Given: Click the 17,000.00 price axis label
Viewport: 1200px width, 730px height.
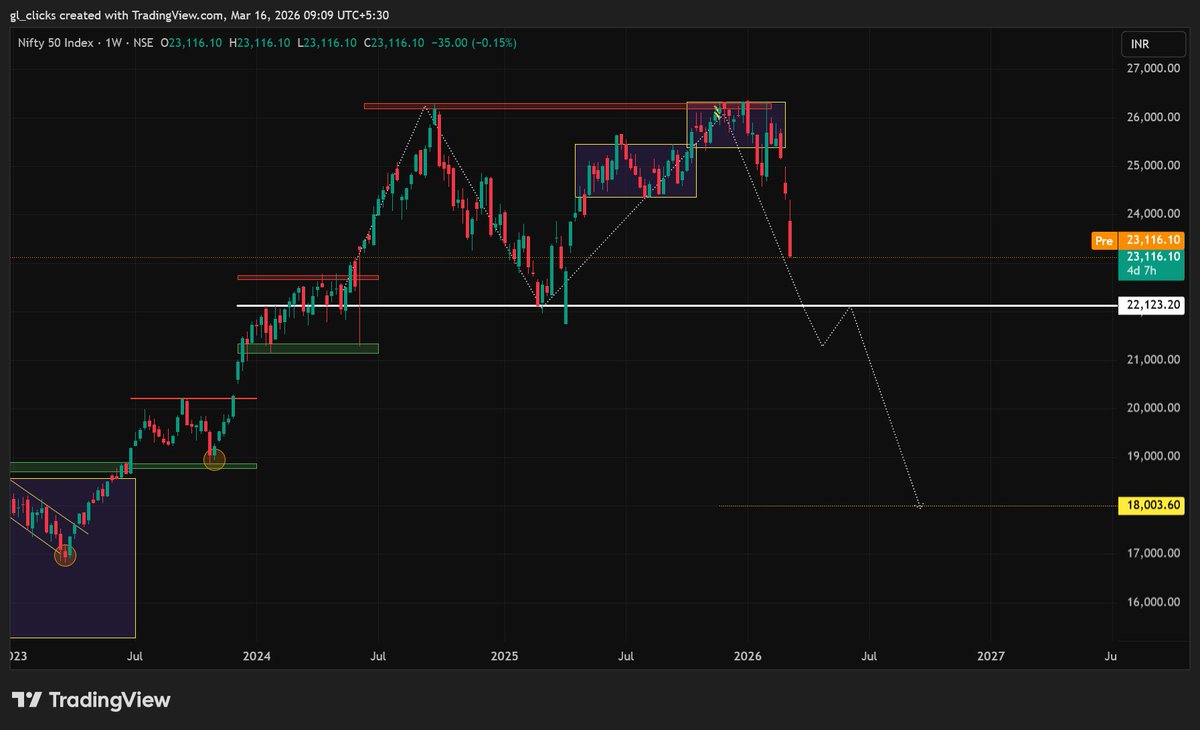Looking at the screenshot, I should [x=1155, y=553].
